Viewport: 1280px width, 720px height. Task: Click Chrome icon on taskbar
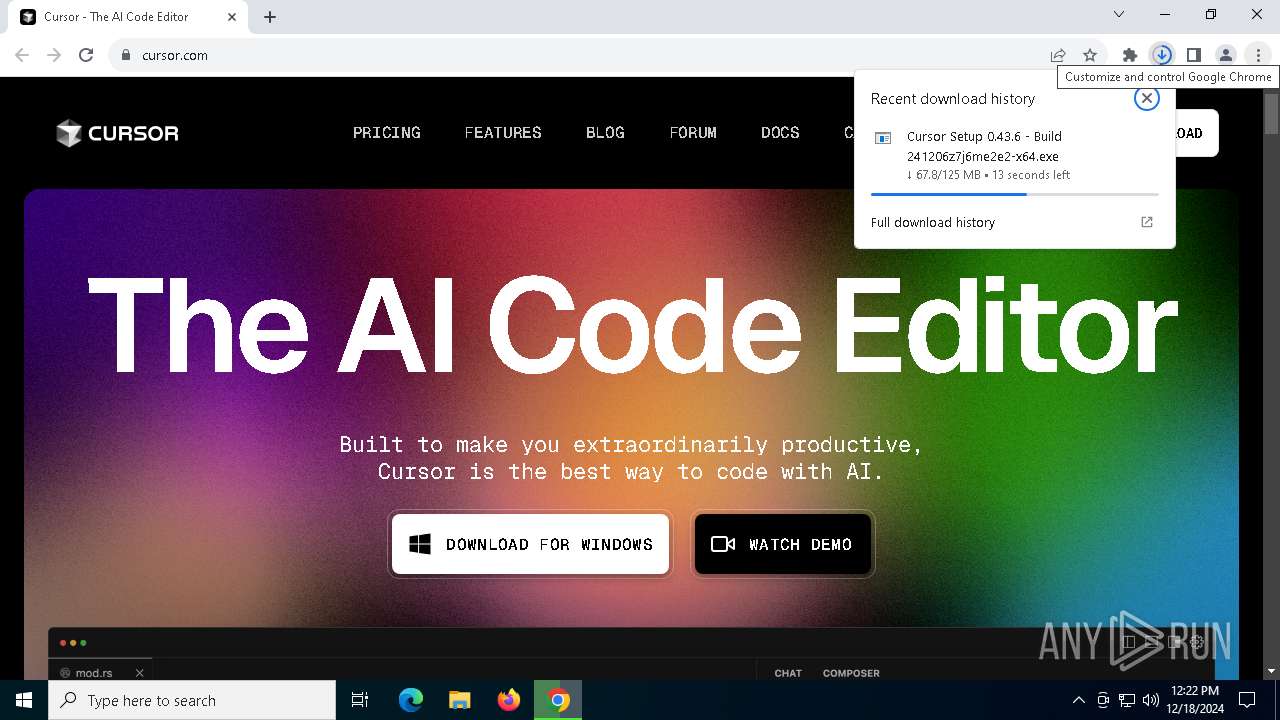(558, 700)
